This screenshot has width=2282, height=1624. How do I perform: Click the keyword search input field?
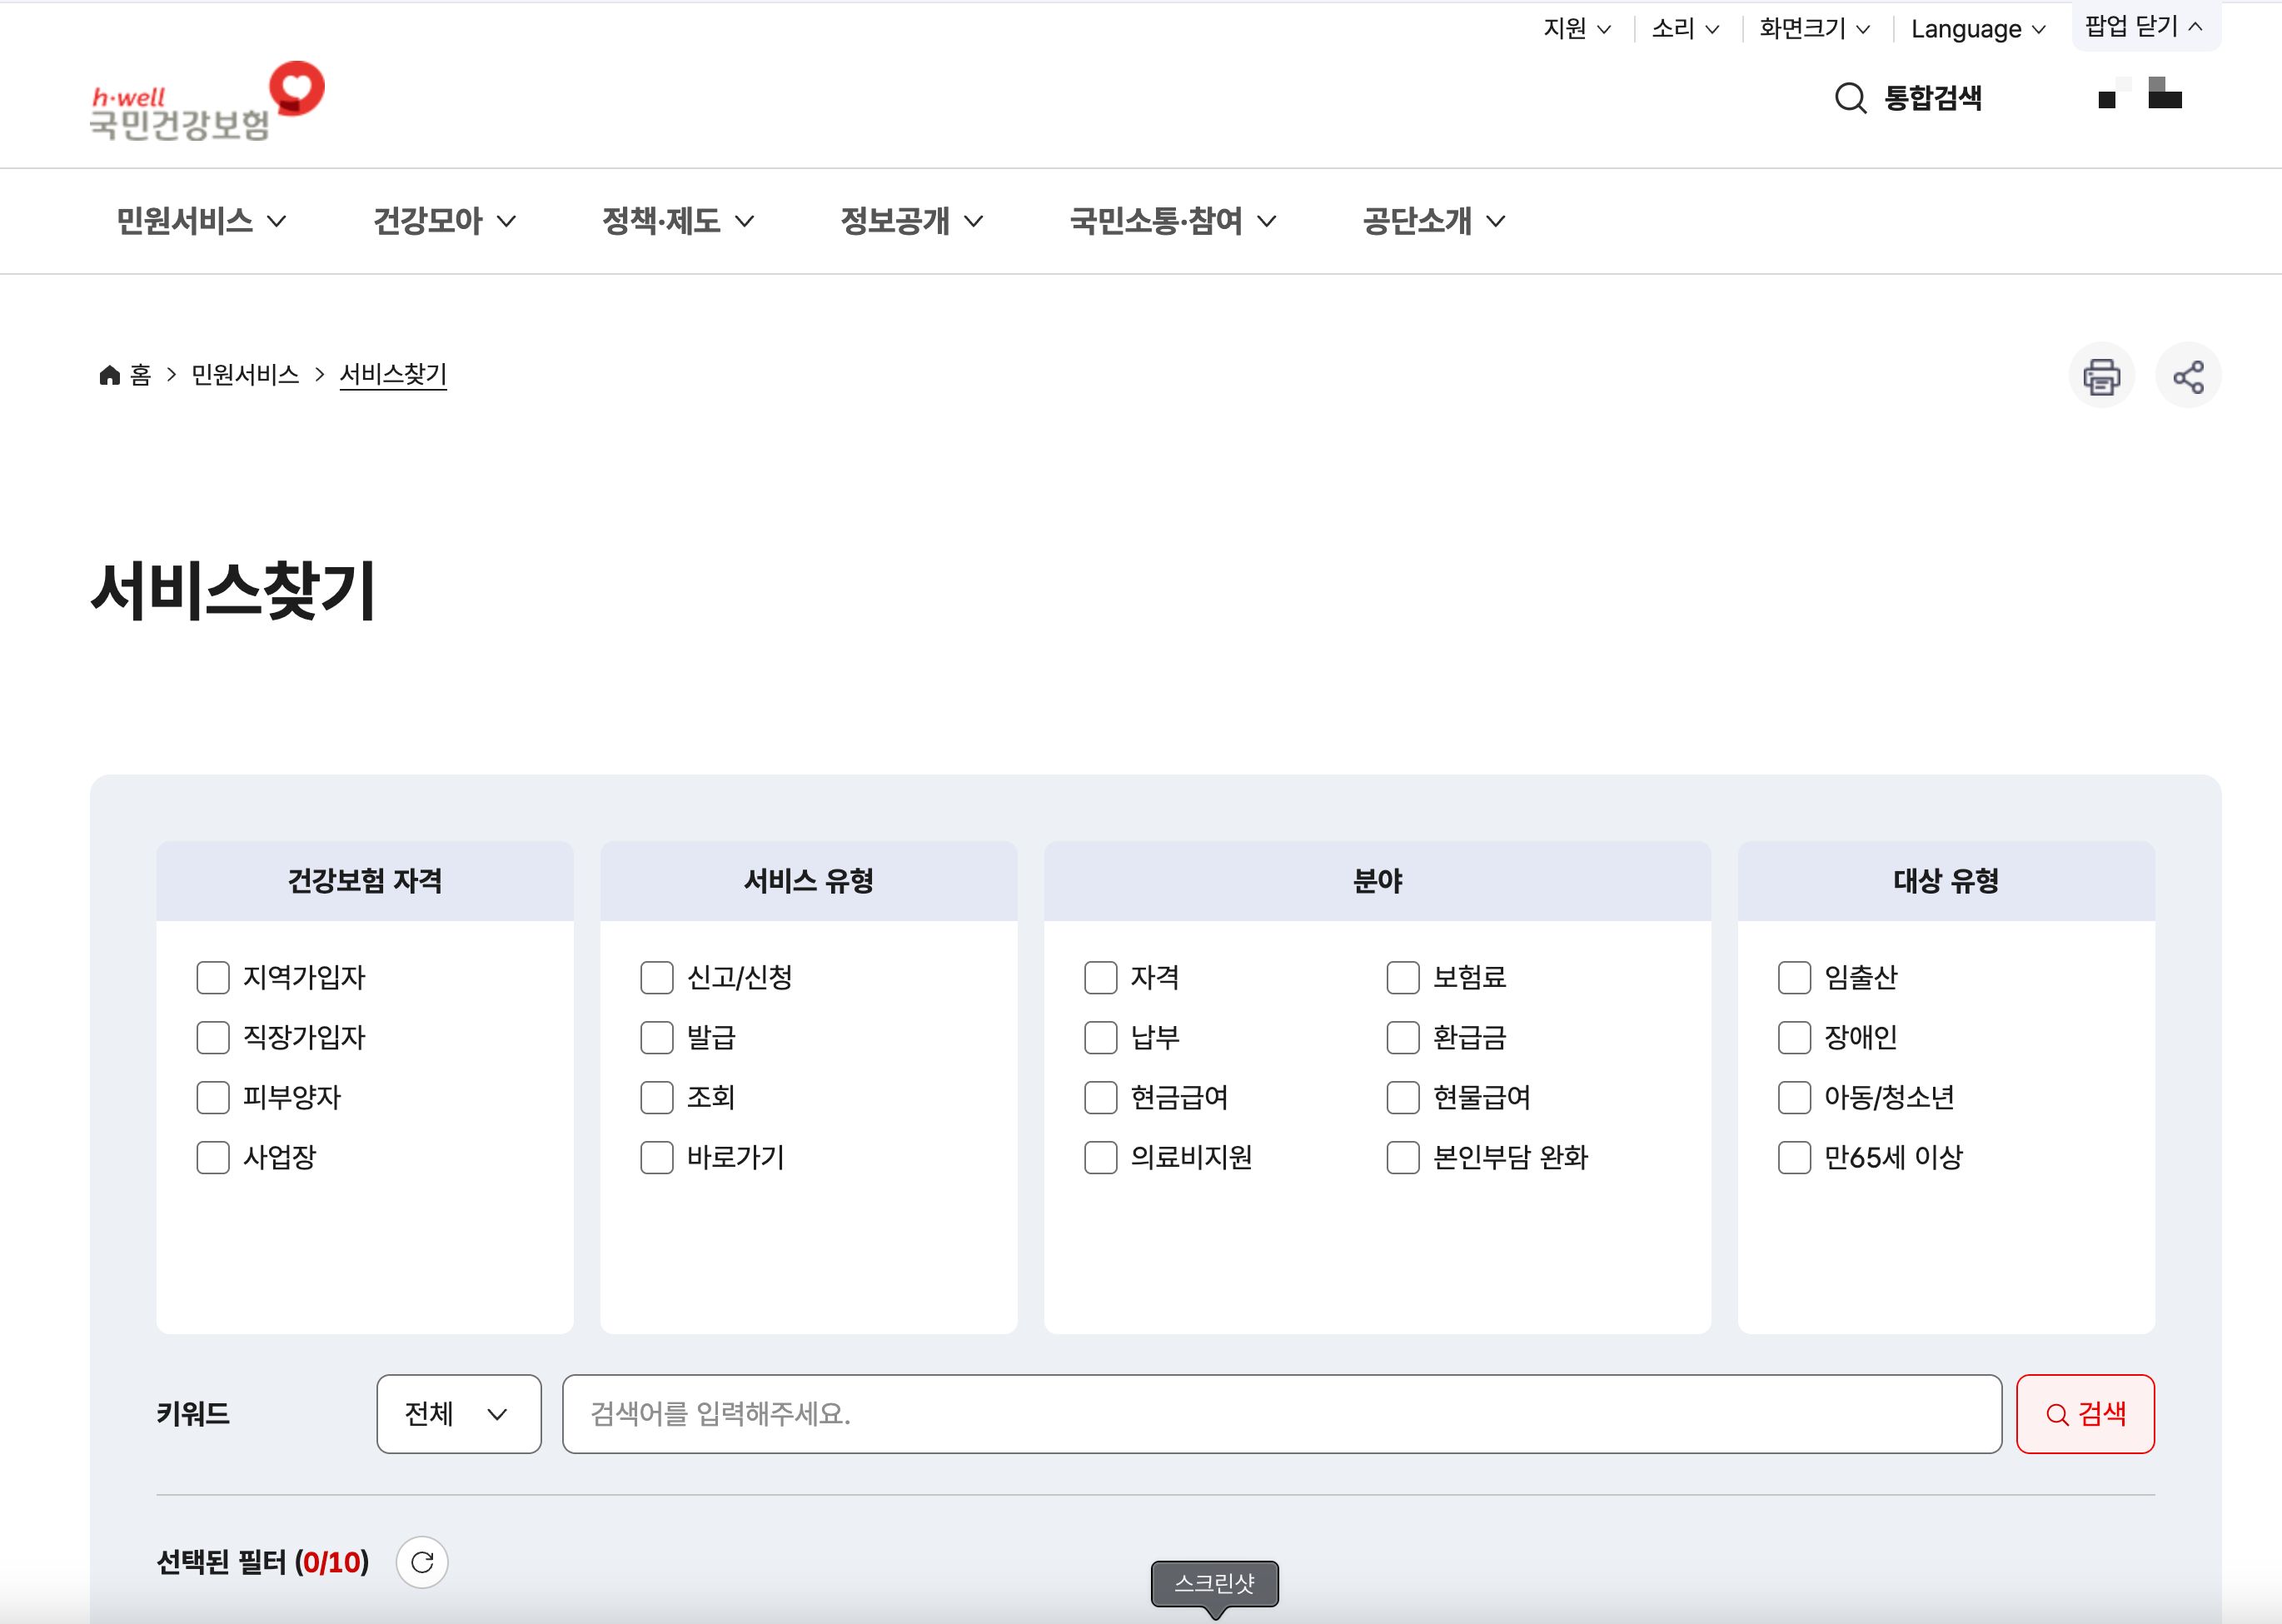pyautogui.click(x=1281, y=1413)
